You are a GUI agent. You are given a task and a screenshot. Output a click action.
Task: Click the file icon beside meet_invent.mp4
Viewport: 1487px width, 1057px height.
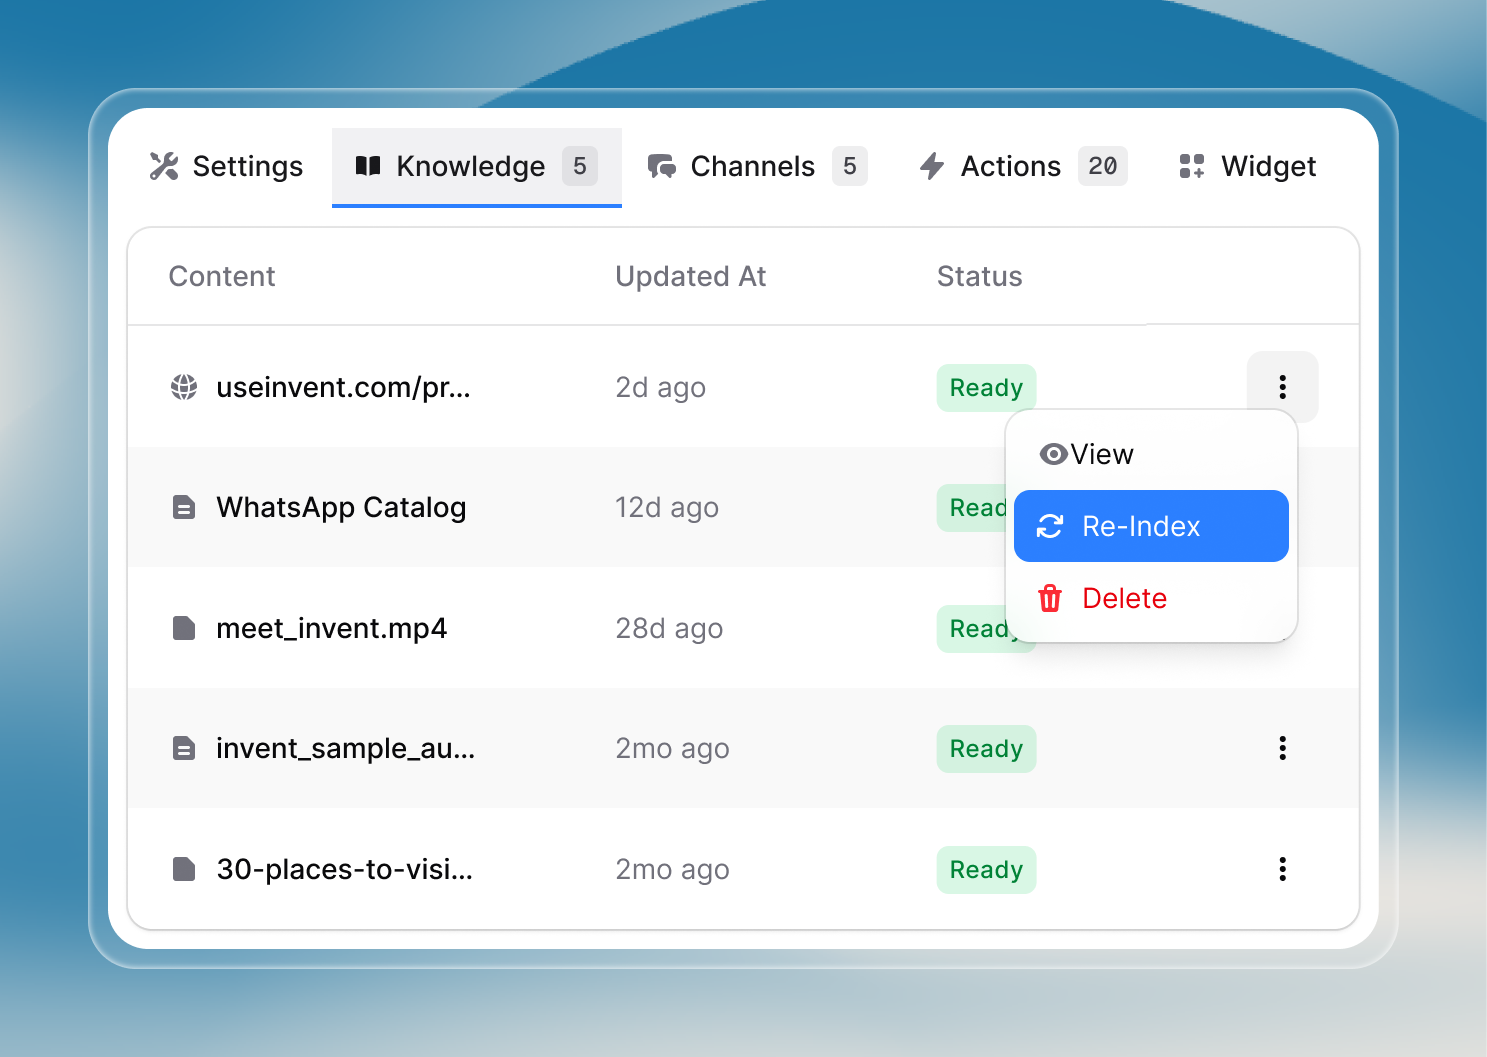tap(184, 628)
